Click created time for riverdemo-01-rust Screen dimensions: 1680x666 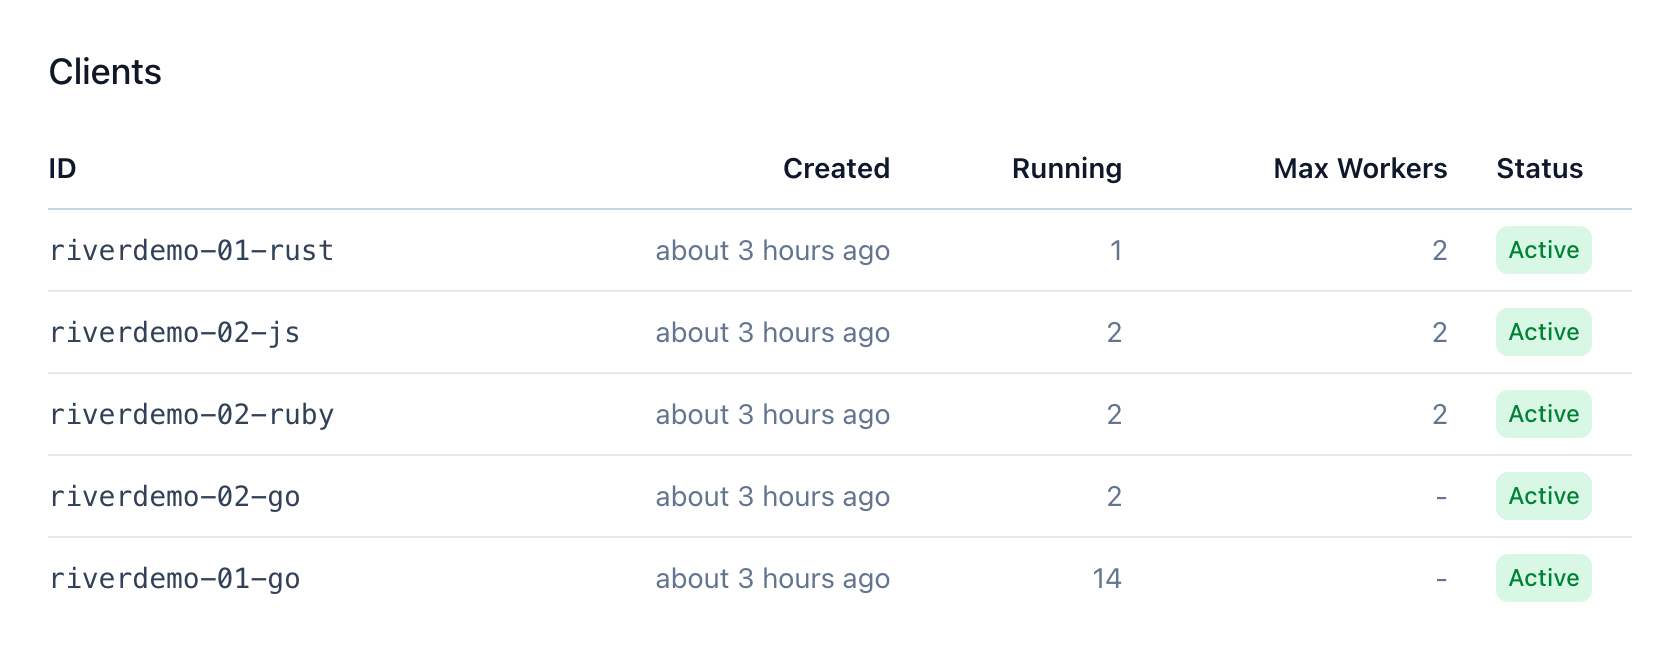[772, 250]
